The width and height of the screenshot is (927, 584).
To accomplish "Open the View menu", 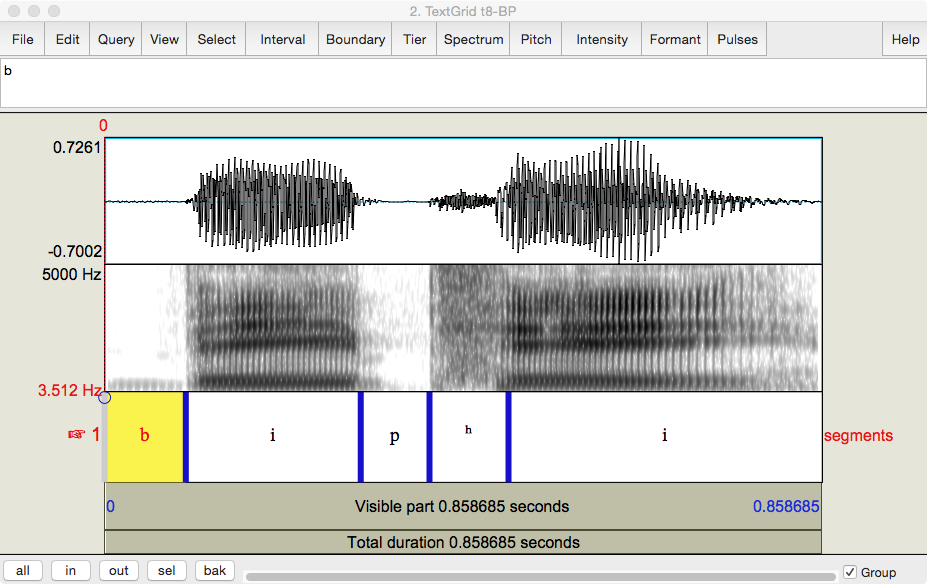I will click(164, 39).
